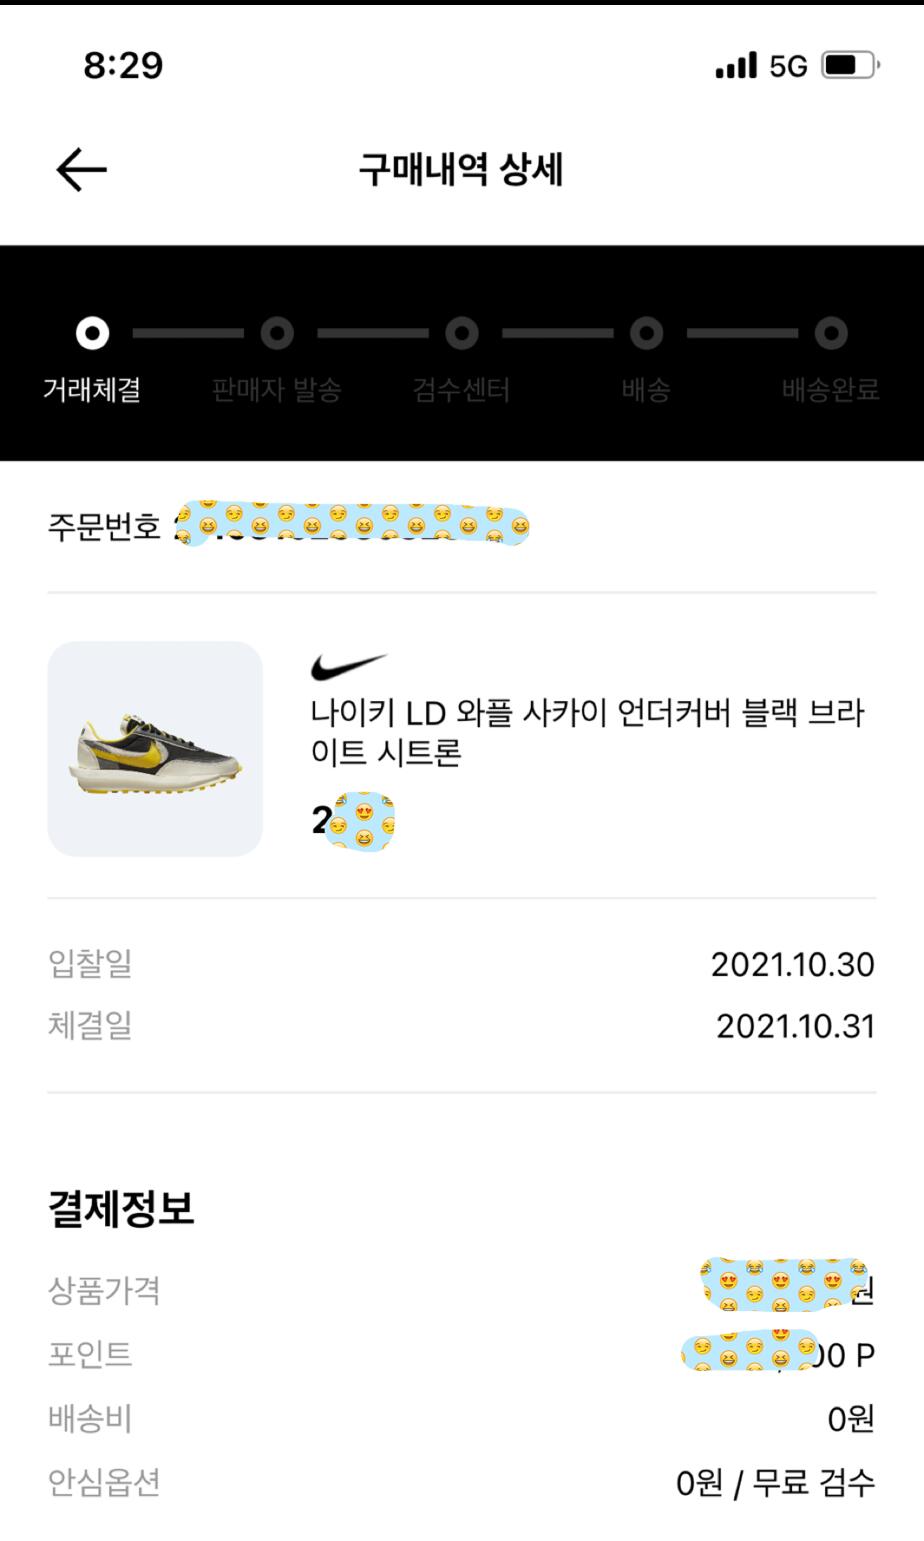Screen dimensions: 924x1541
Task: Tap the 판매자 발송 progress step circle
Action: [x=277, y=333]
